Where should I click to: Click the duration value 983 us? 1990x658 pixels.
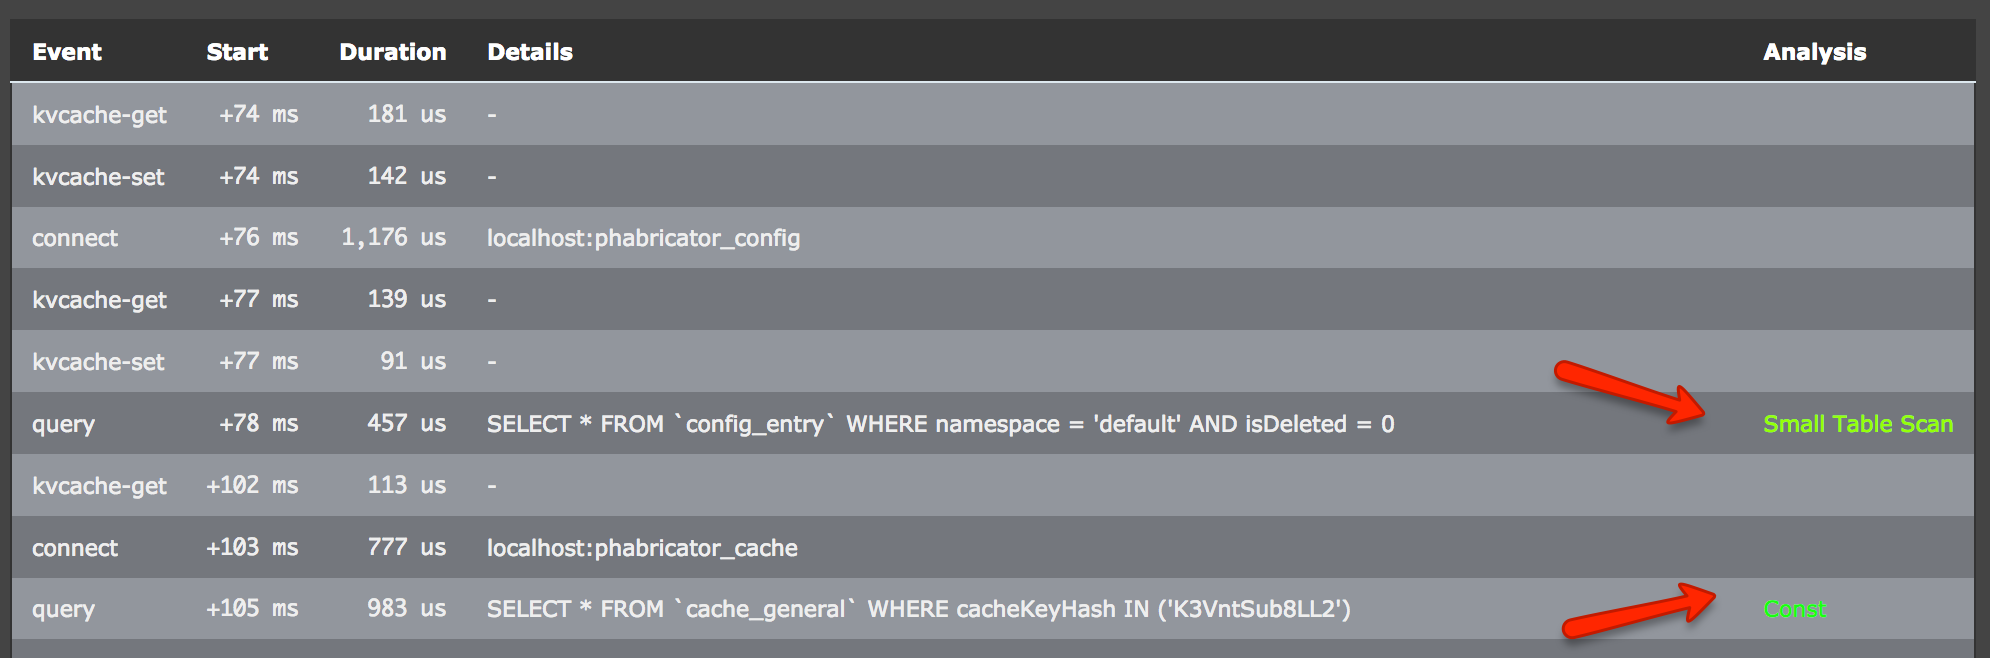(404, 608)
